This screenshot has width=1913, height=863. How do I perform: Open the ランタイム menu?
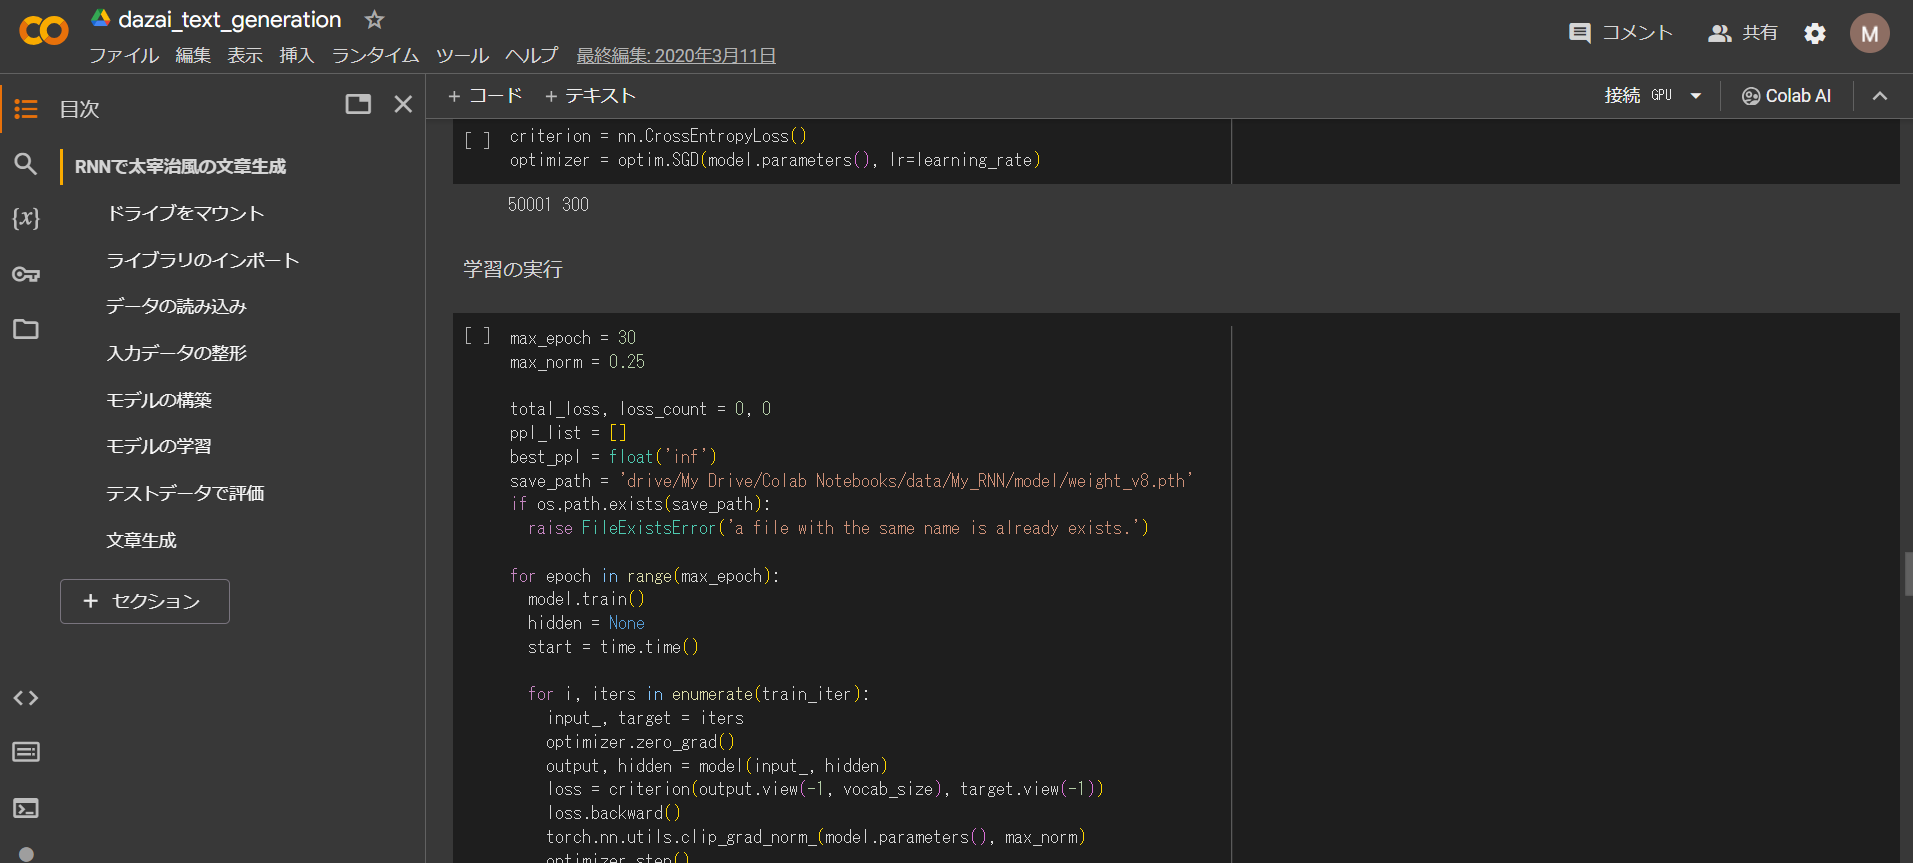coord(375,56)
